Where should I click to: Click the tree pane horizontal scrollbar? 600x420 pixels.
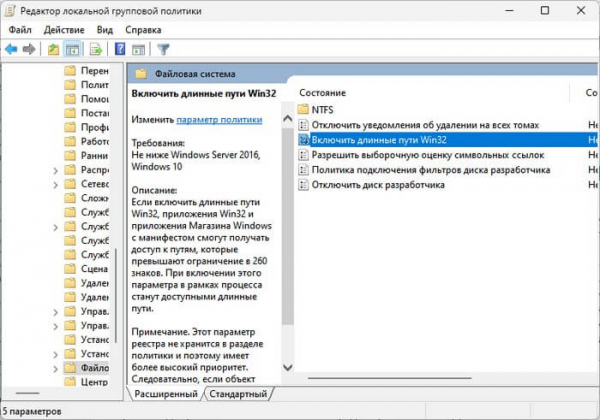click(x=27, y=393)
